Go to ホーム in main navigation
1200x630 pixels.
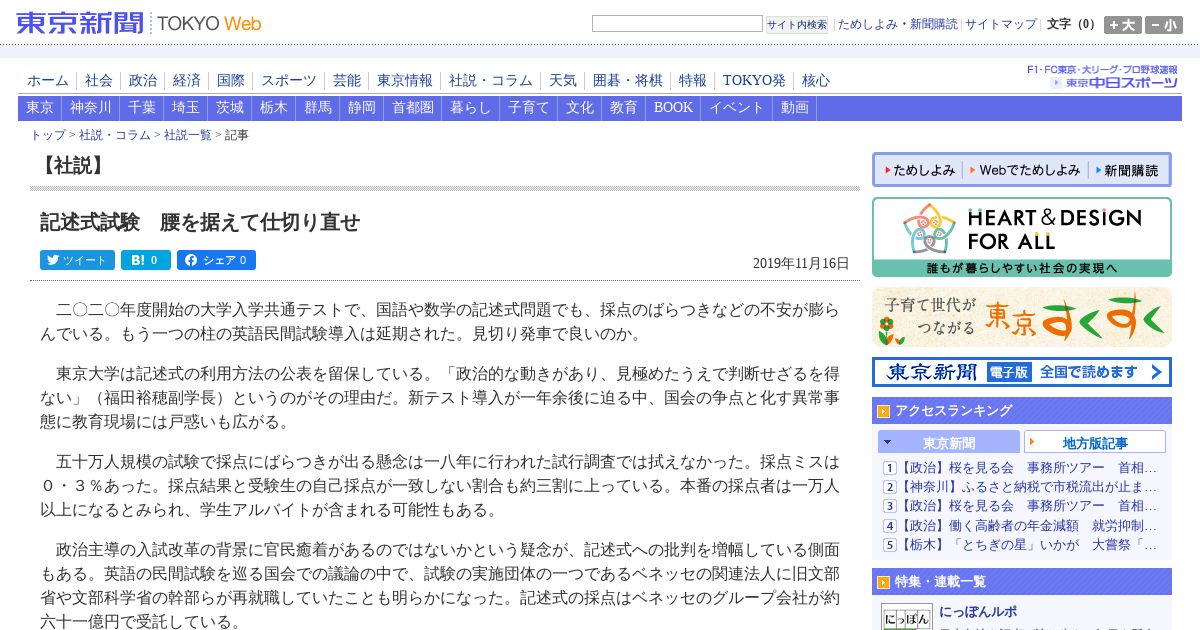coord(48,81)
